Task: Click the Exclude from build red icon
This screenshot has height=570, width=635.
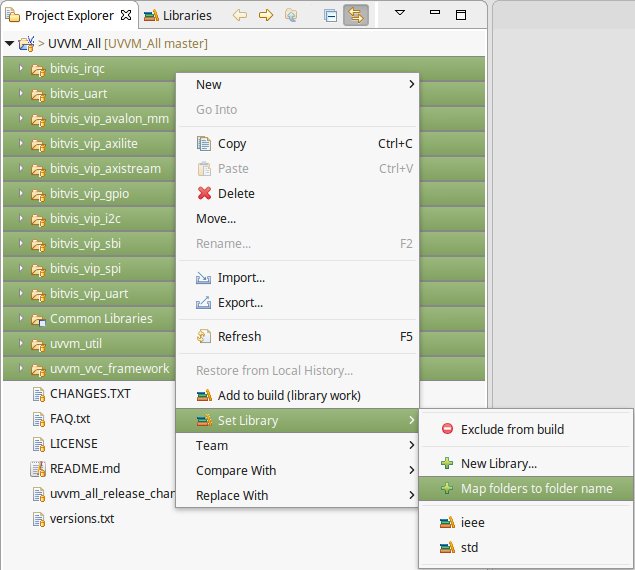Action: tap(447, 429)
